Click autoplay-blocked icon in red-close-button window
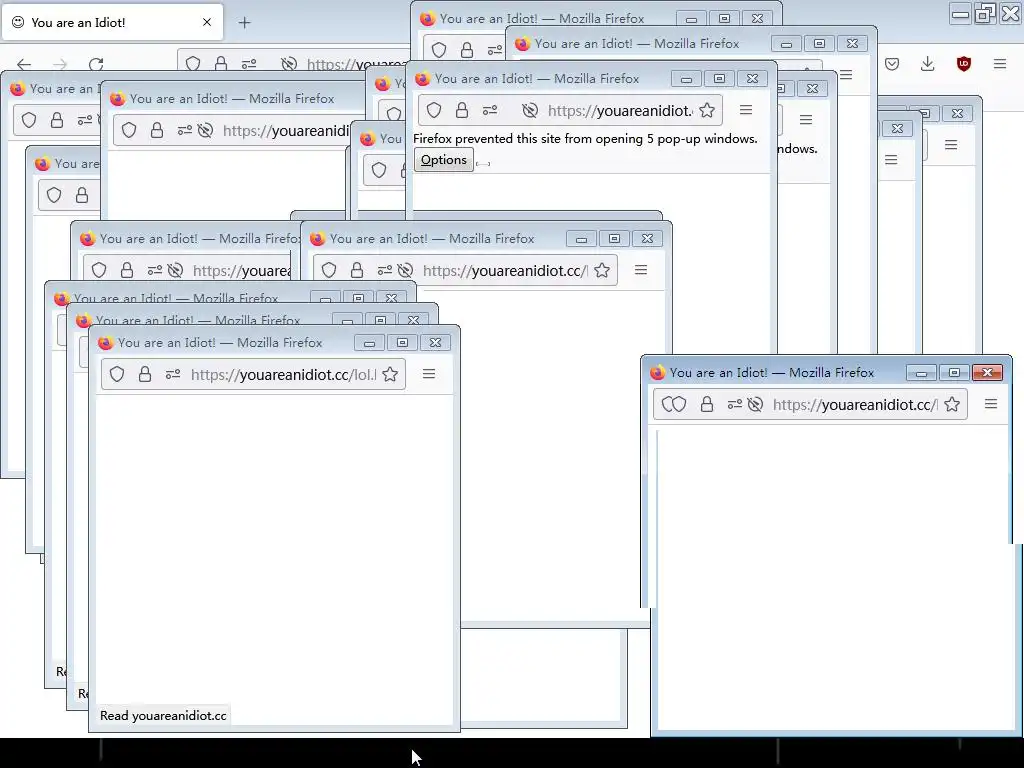 pos(755,404)
